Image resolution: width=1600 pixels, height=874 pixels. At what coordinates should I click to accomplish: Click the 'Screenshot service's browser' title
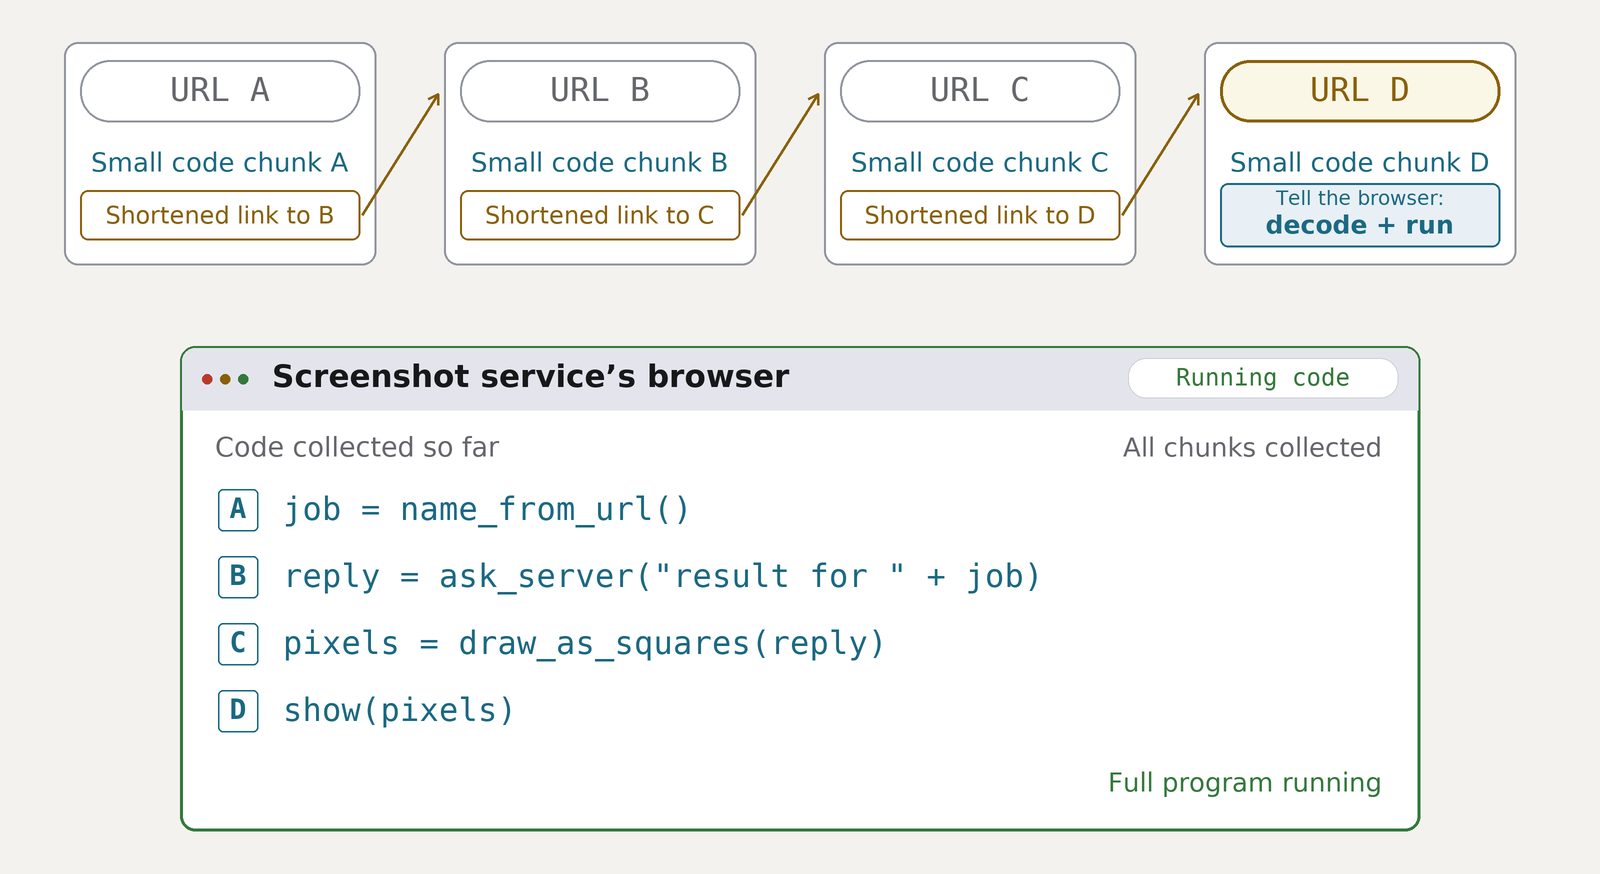(531, 377)
